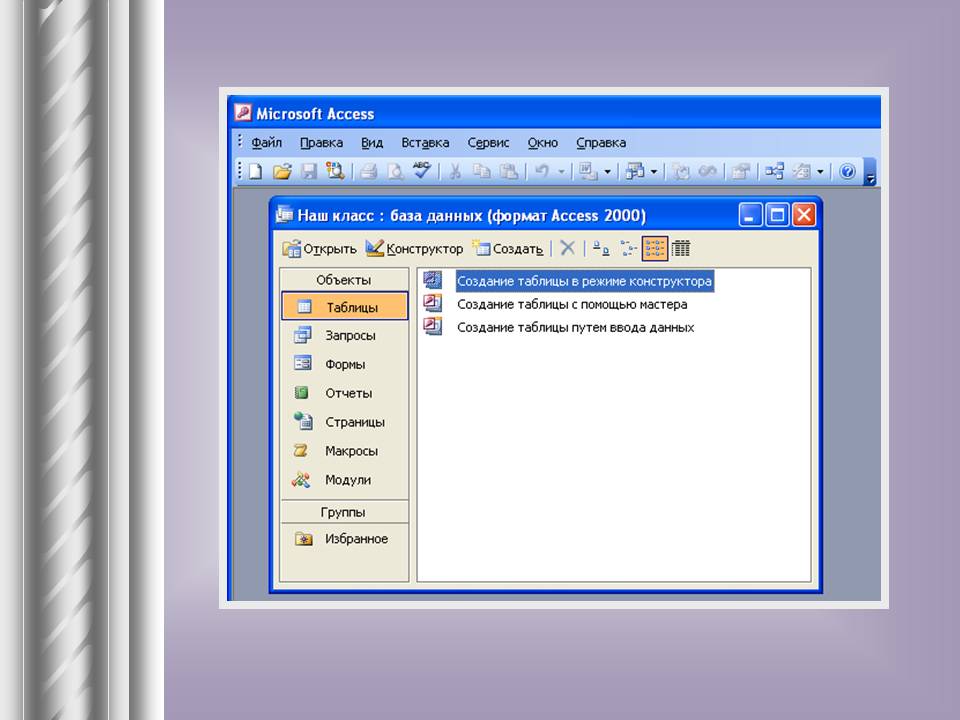Select Создание таблицы с помощью мастера
Viewport: 960px width, 720px height.
[x=571, y=305]
